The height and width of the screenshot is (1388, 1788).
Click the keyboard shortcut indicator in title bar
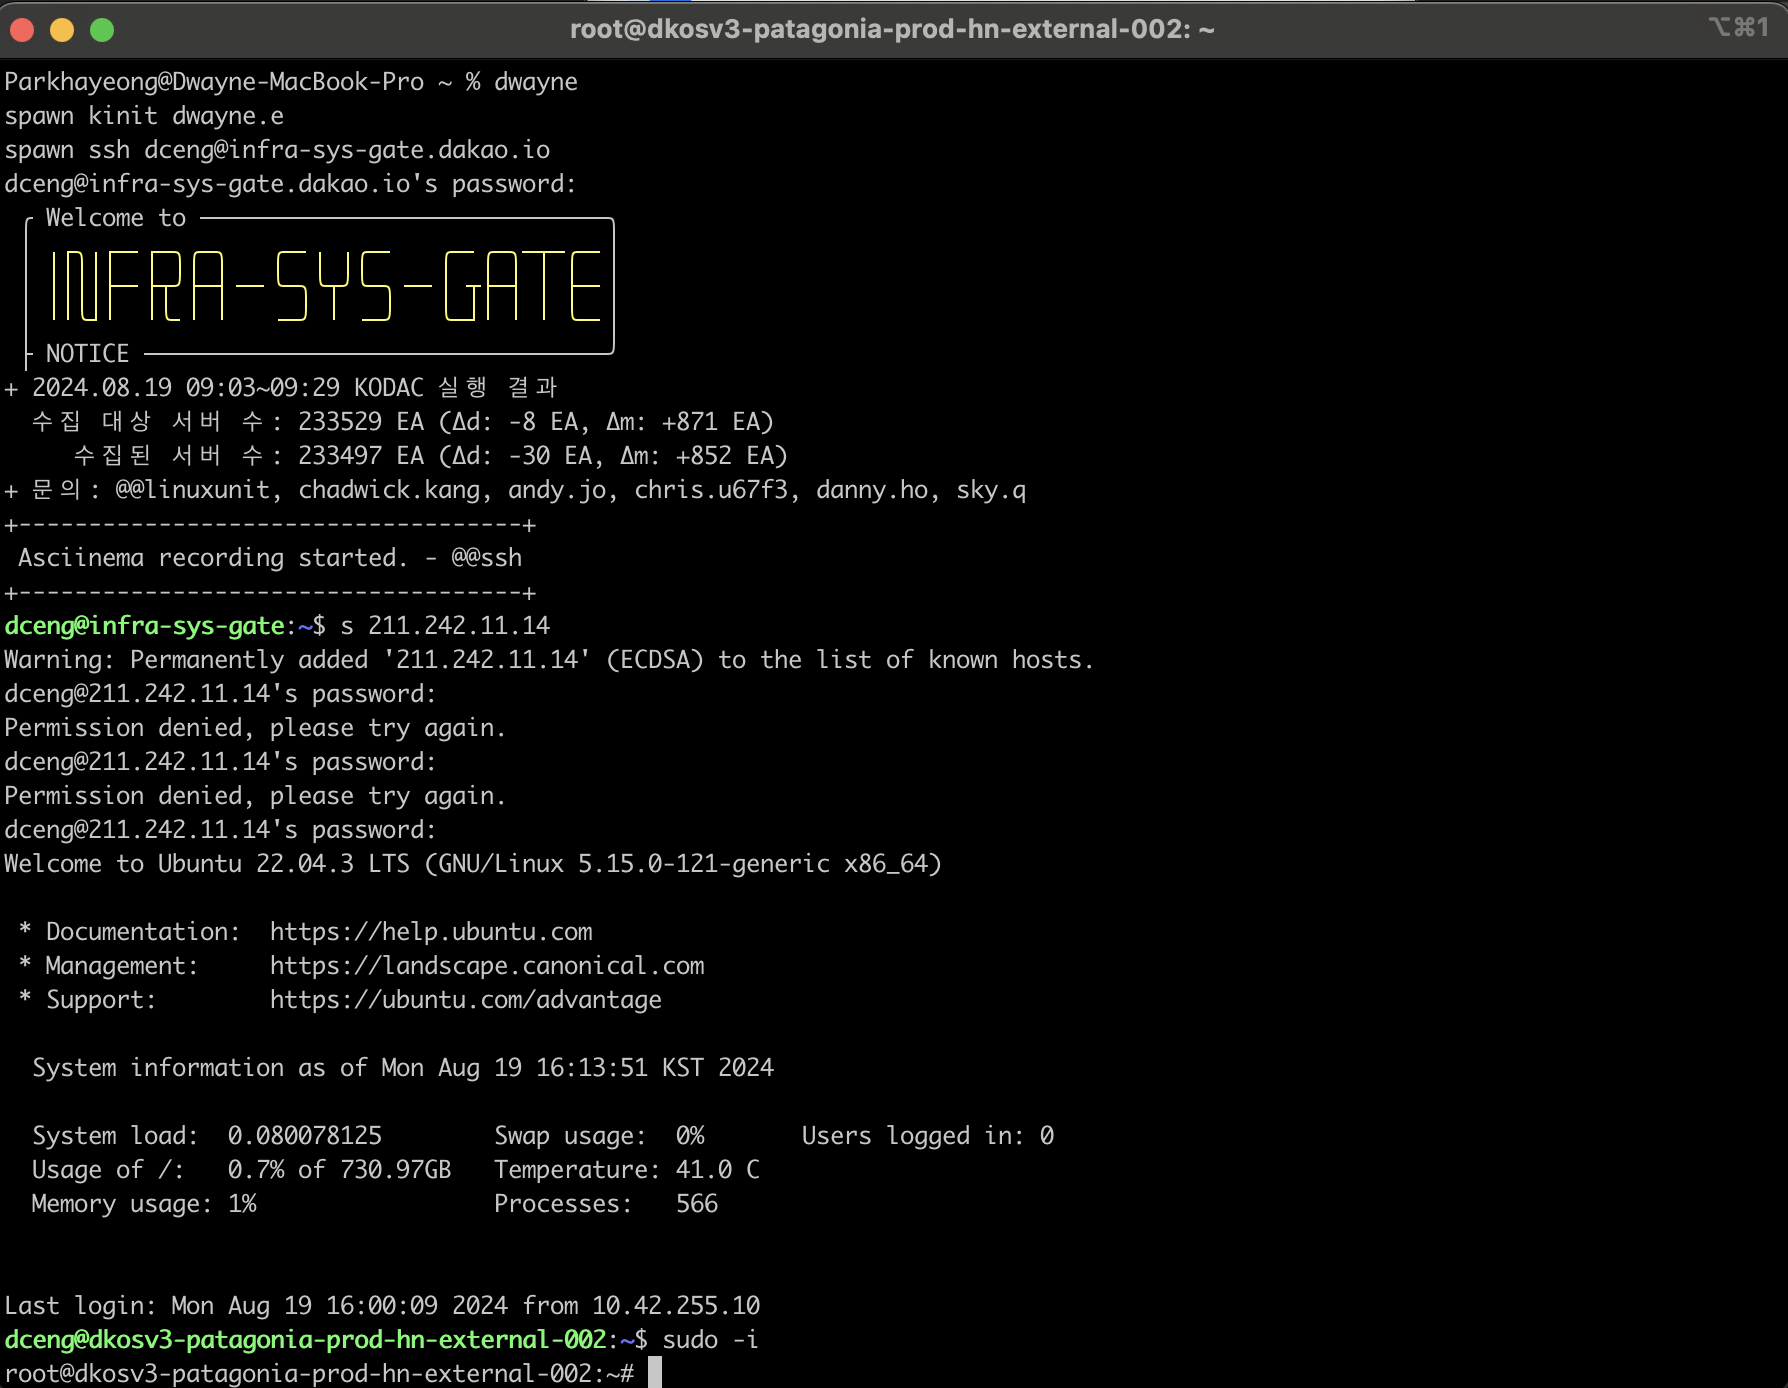[x=1739, y=27]
